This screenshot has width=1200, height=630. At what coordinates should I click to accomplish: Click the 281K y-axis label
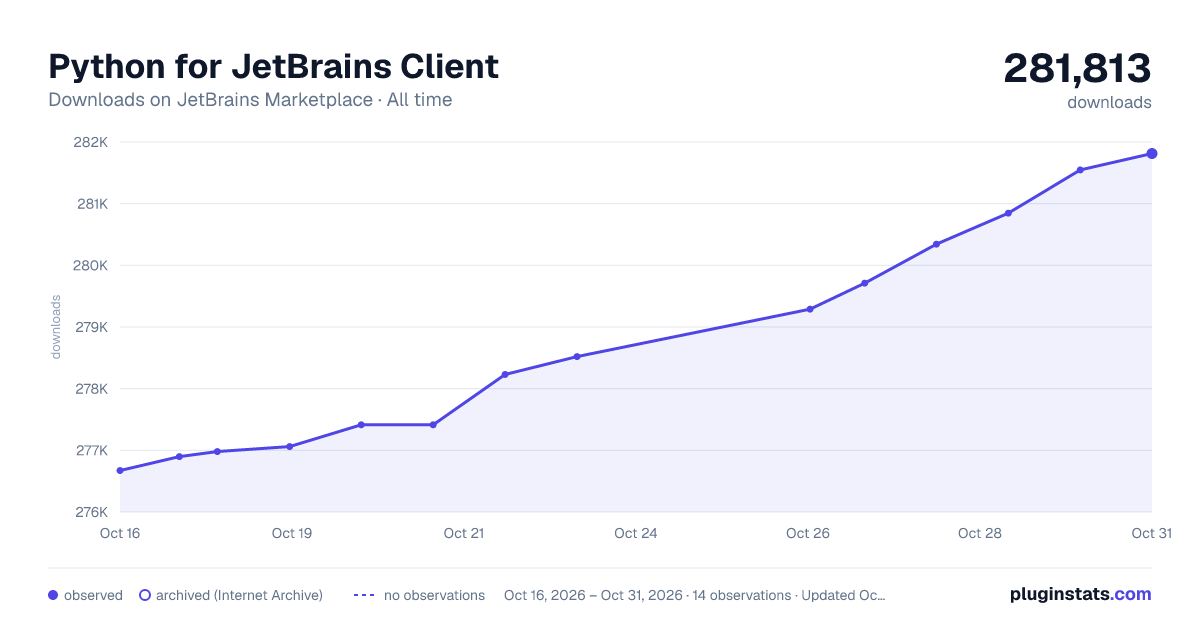91,204
